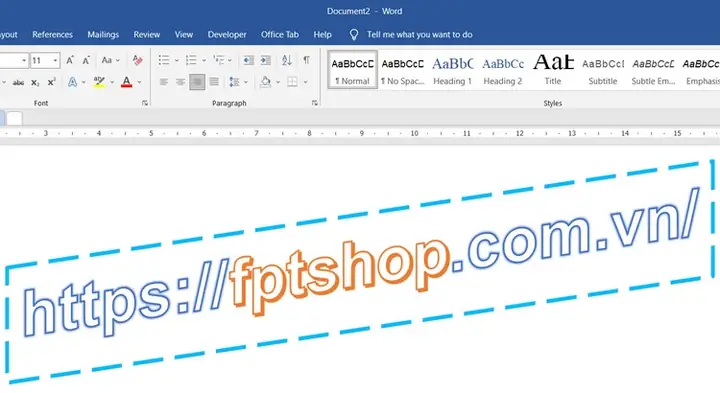Screen dimensions: 720x393
Task: Toggle strikethrough (abc) formatting
Action: point(18,83)
